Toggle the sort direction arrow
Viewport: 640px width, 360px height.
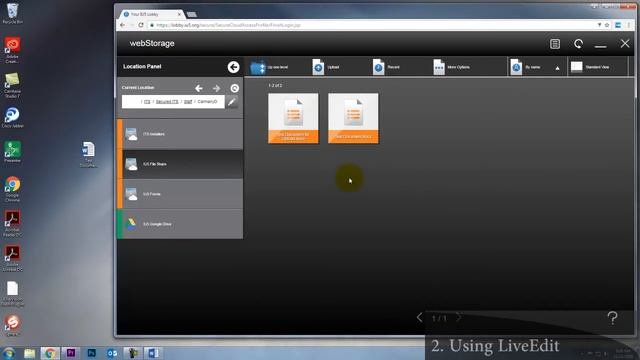[558, 68]
